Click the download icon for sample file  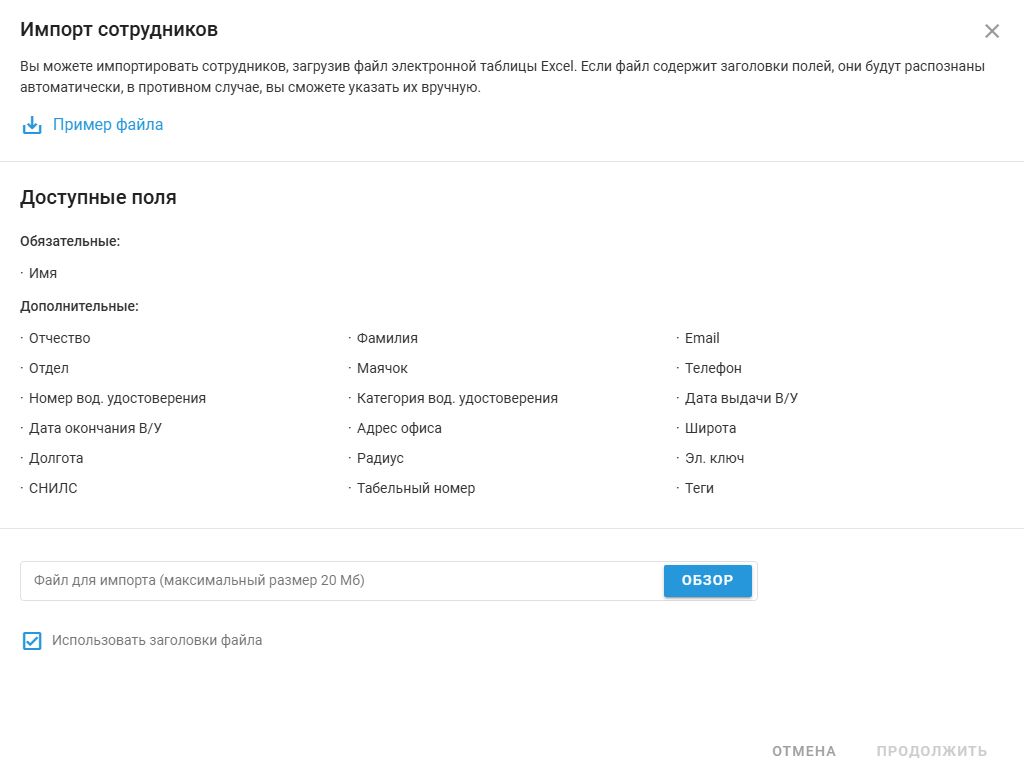pyautogui.click(x=32, y=126)
